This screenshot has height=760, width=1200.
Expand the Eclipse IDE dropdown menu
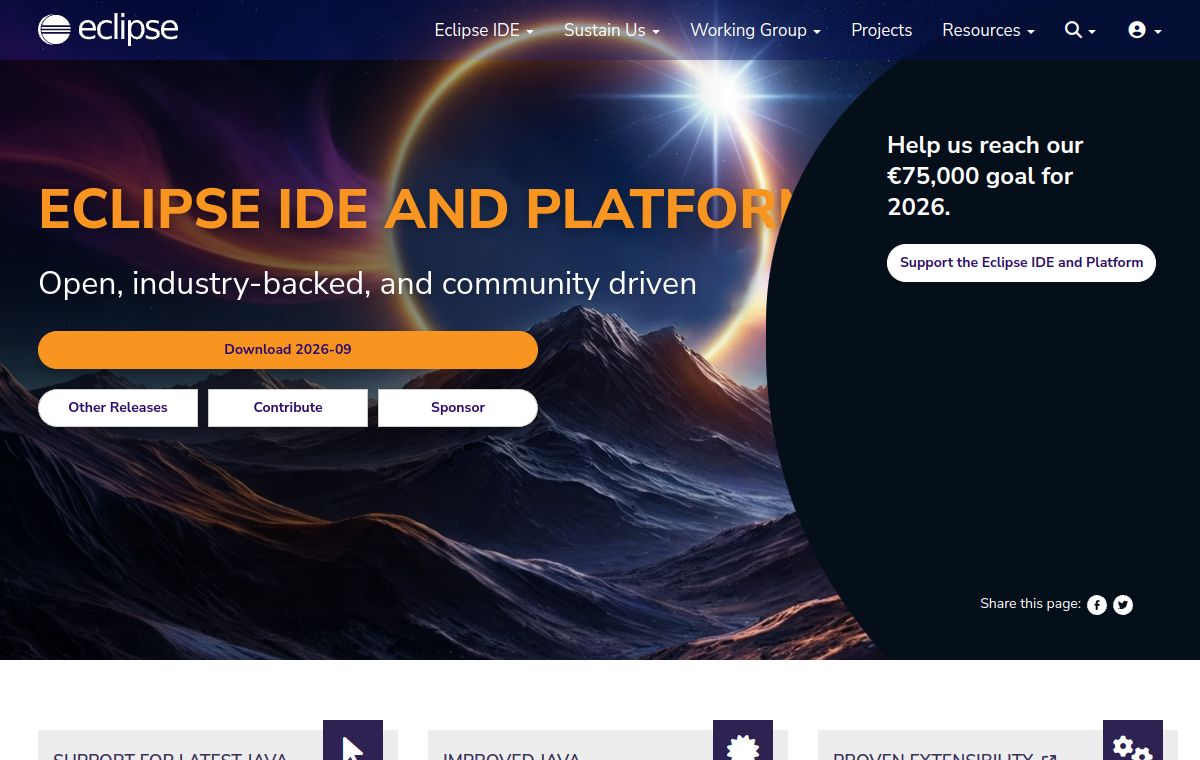[484, 30]
